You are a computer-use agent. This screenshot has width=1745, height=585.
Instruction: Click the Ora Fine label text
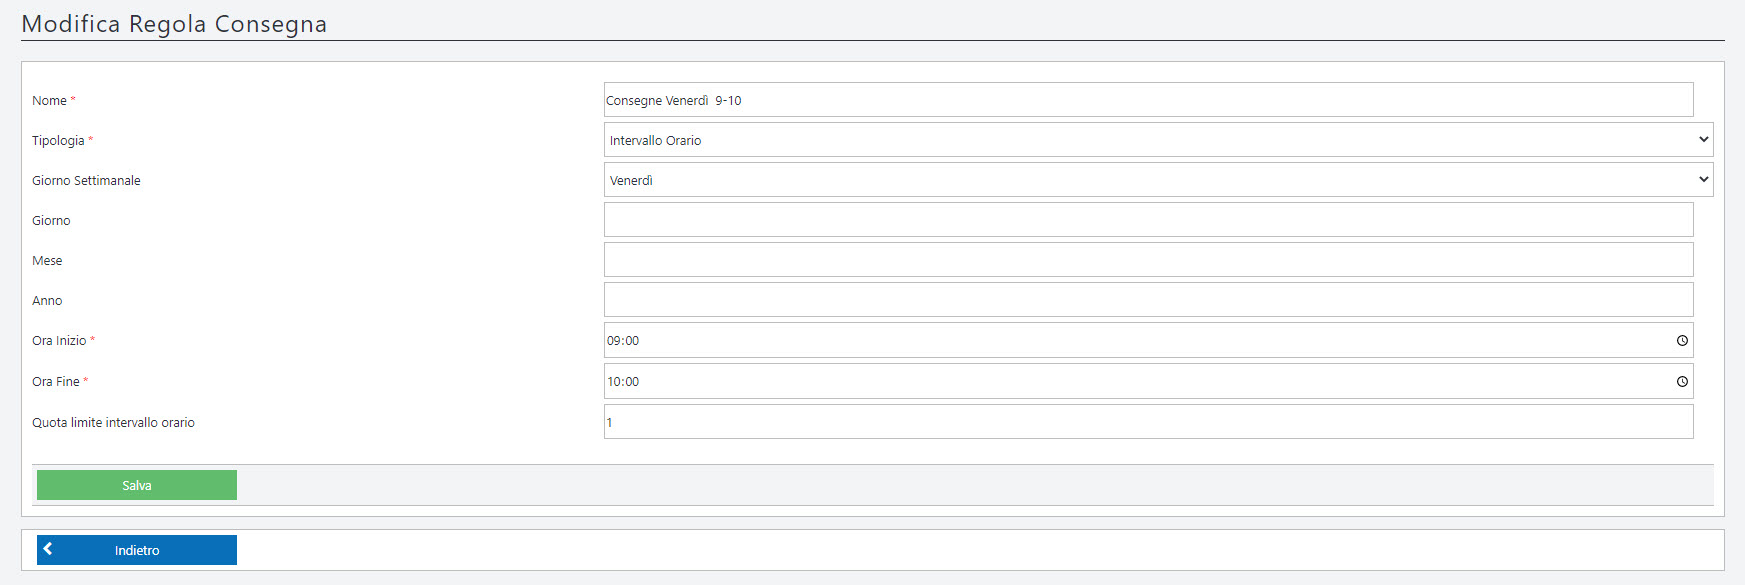point(56,382)
